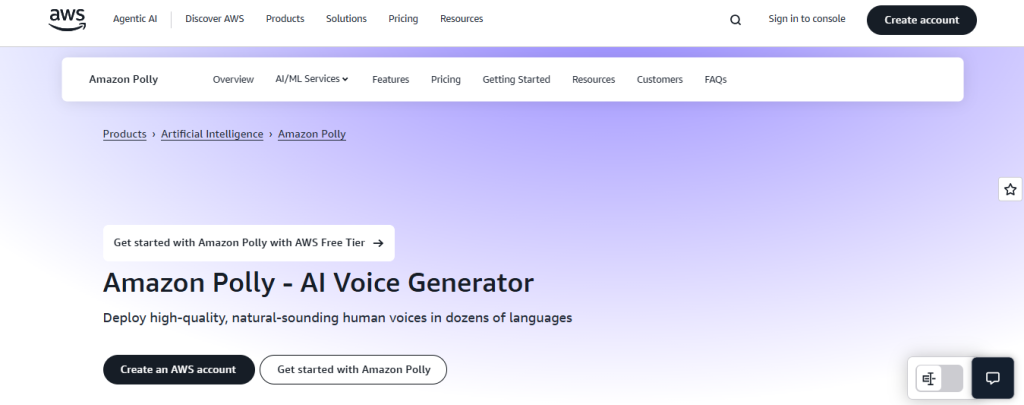This screenshot has width=1024, height=405.
Task: Click the Artificial Intelligence breadcrumb link
Action: click(212, 134)
